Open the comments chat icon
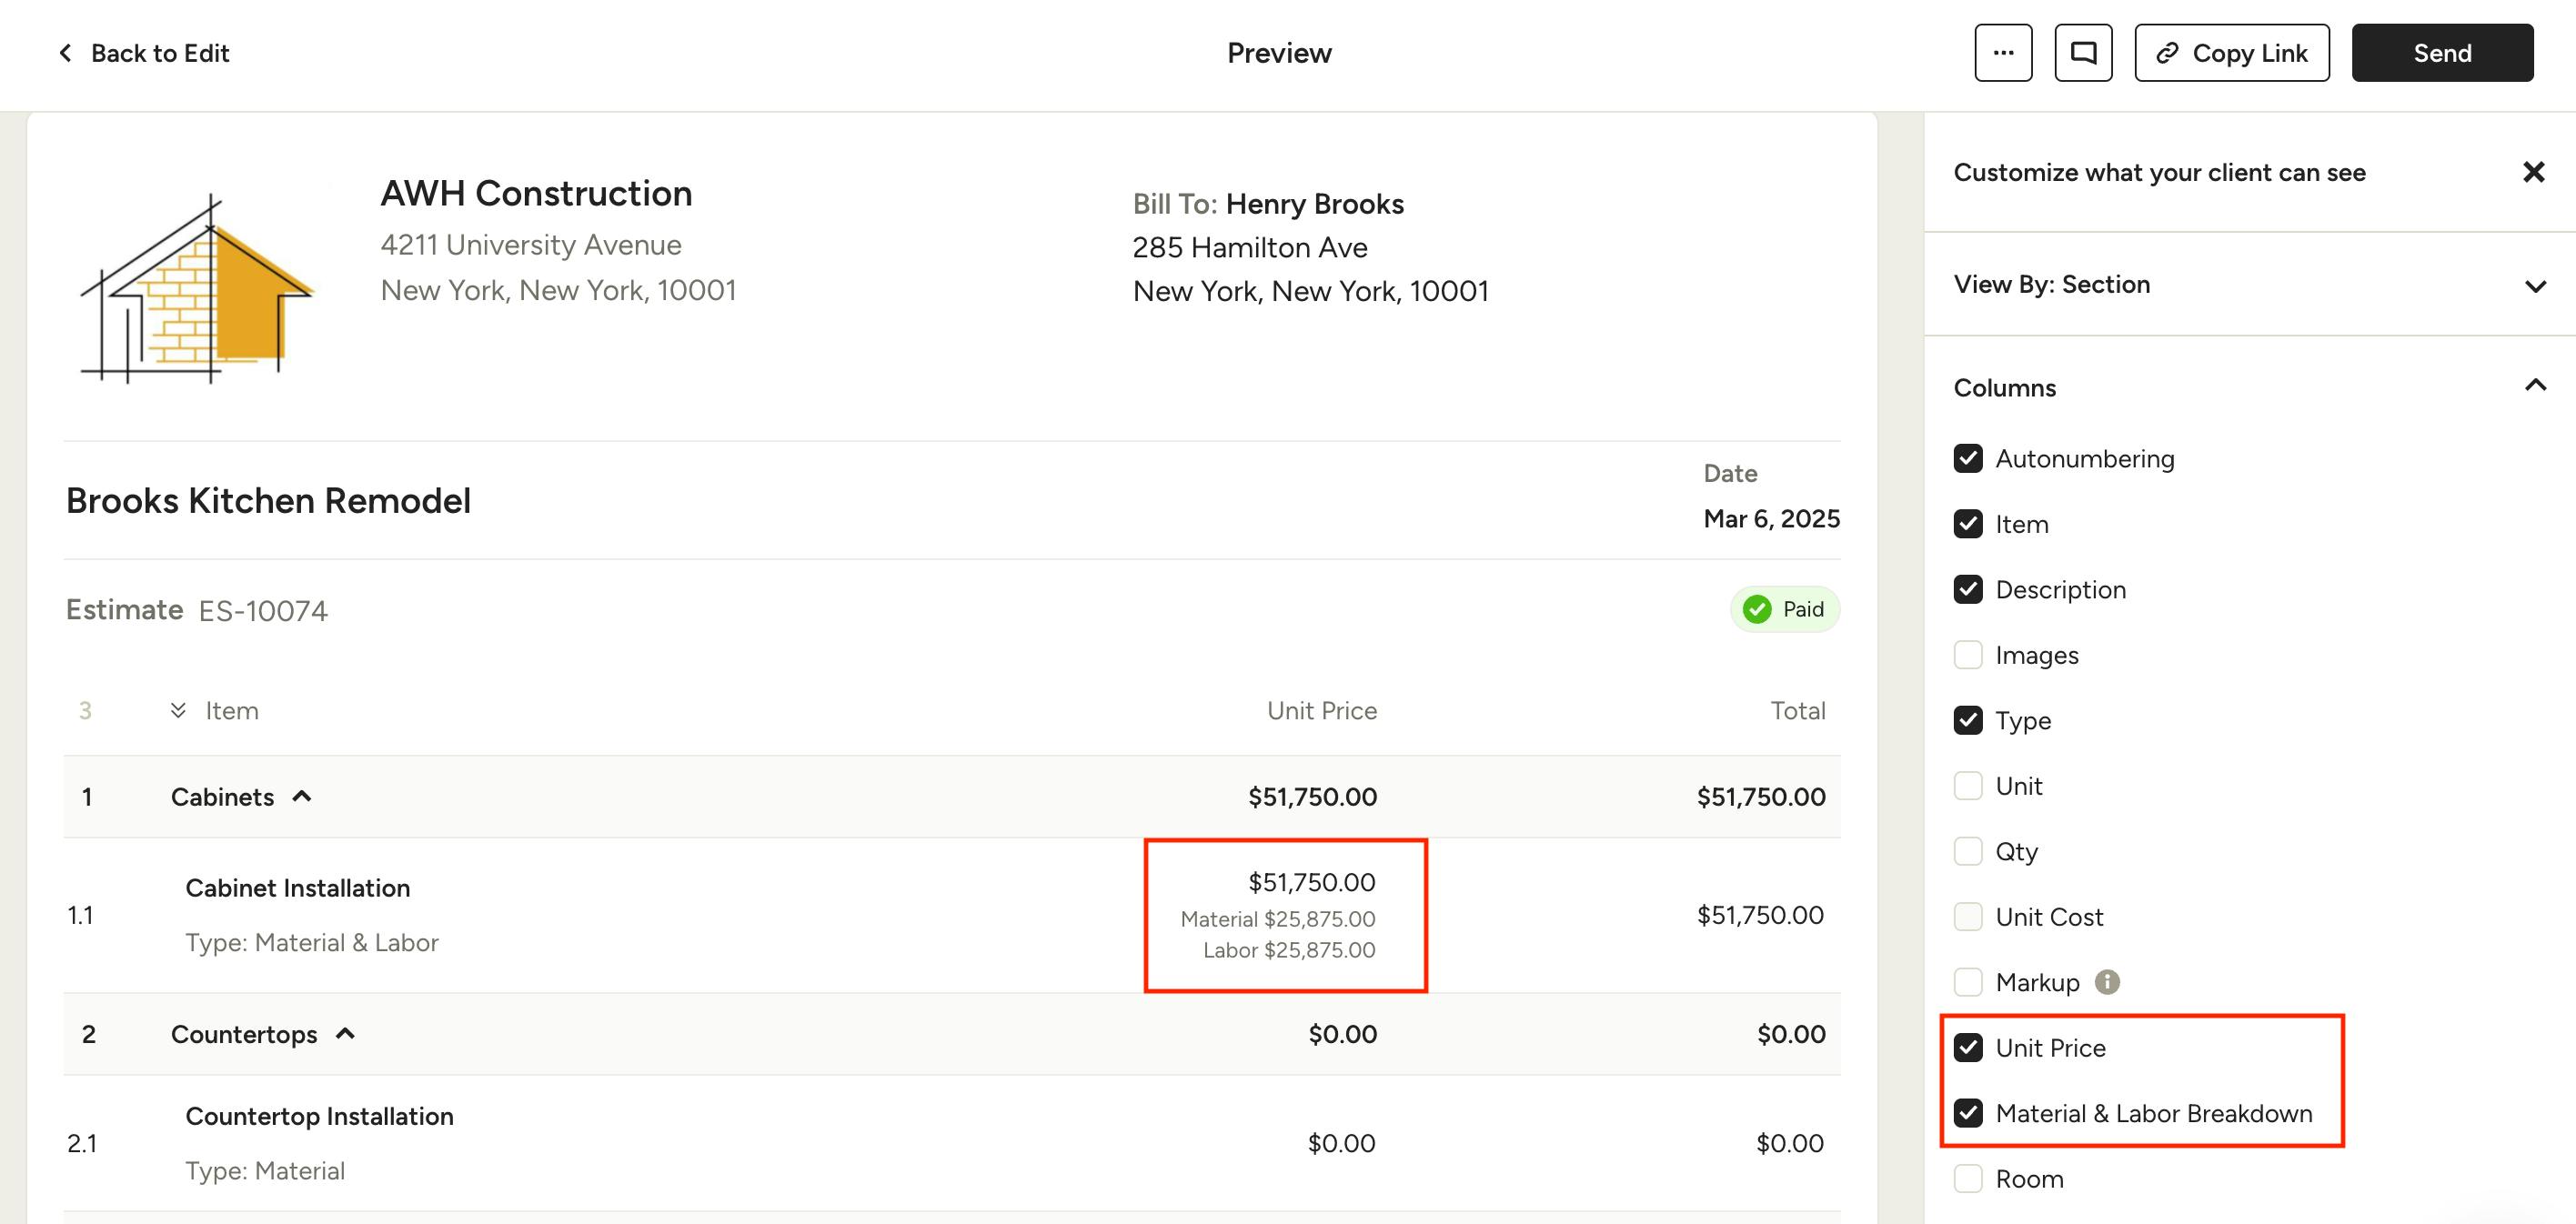Image resolution: width=2576 pixels, height=1224 pixels. point(2083,53)
